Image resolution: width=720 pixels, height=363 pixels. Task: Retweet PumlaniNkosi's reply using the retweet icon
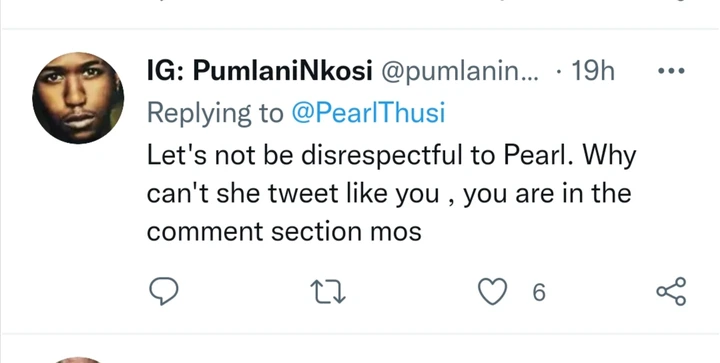(328, 292)
